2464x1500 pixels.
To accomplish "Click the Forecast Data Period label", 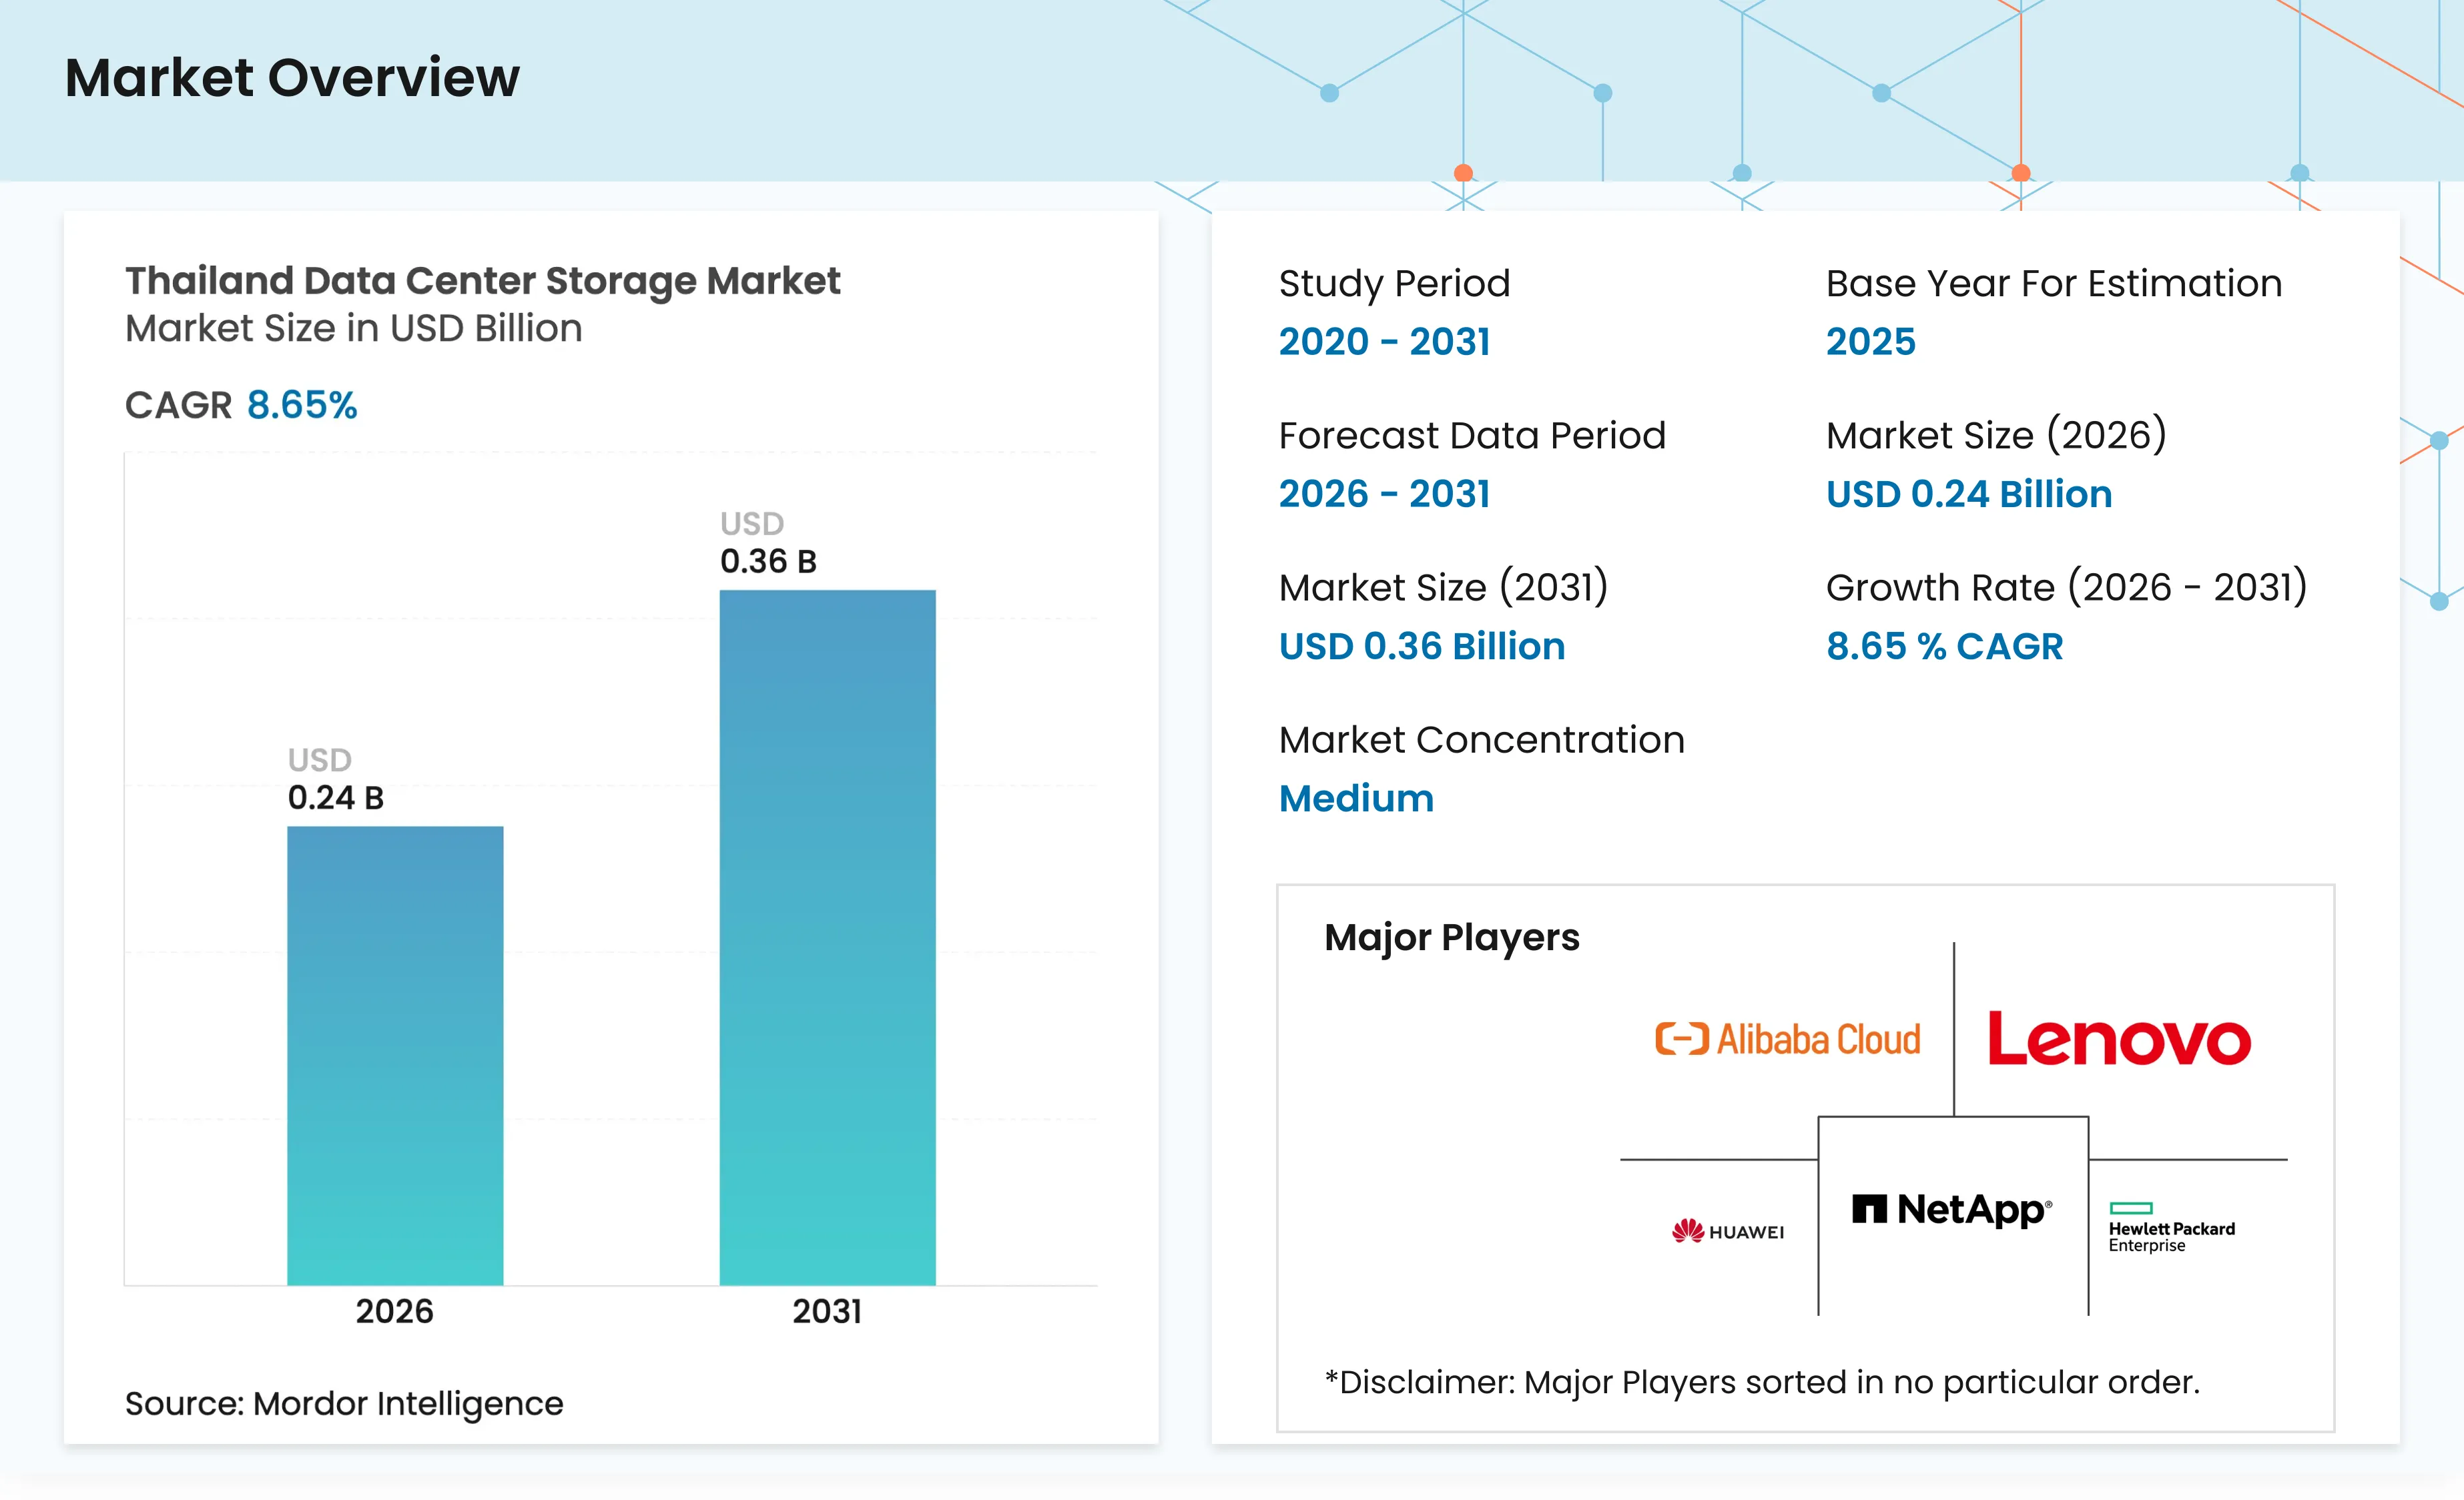I will (1472, 435).
